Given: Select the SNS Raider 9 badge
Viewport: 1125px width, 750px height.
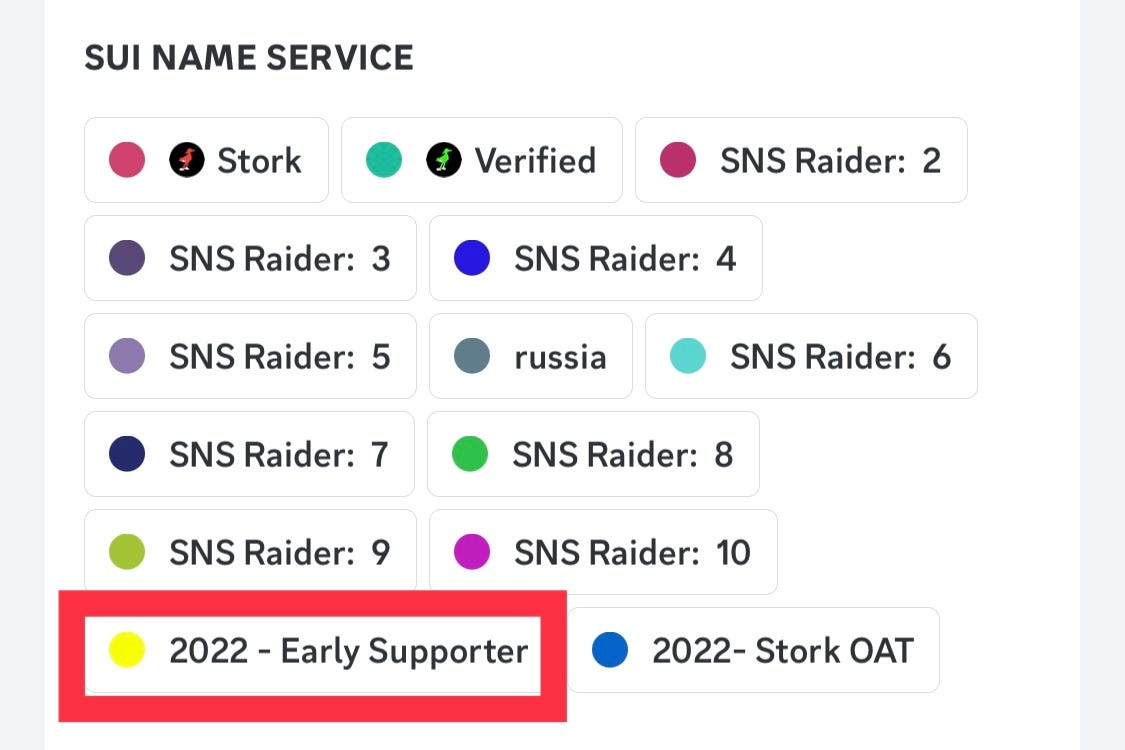Looking at the screenshot, I should tap(250, 552).
